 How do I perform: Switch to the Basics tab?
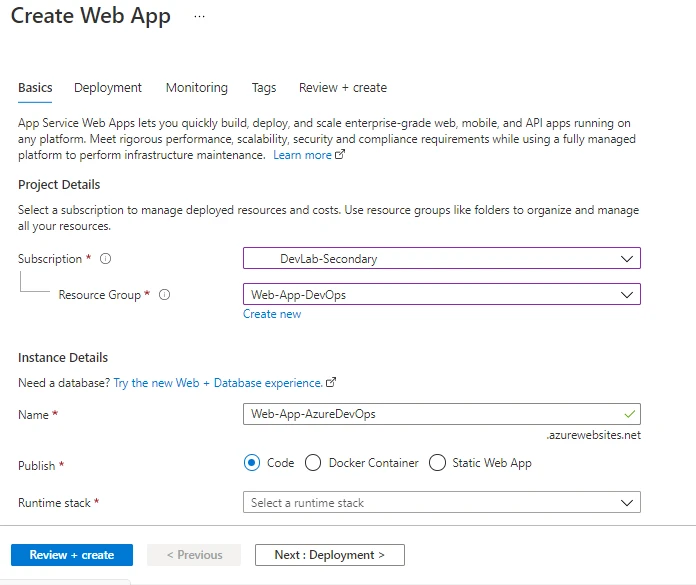point(35,88)
